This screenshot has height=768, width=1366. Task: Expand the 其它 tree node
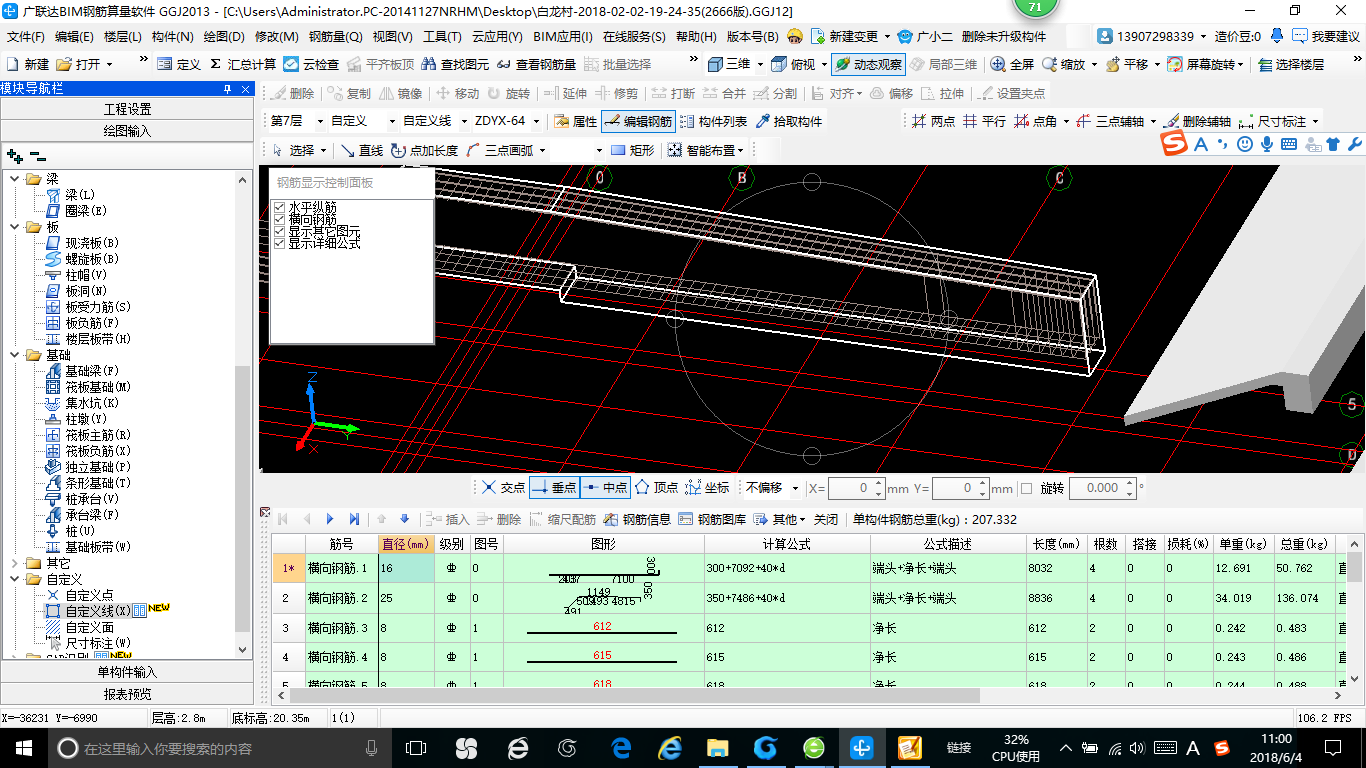point(15,563)
